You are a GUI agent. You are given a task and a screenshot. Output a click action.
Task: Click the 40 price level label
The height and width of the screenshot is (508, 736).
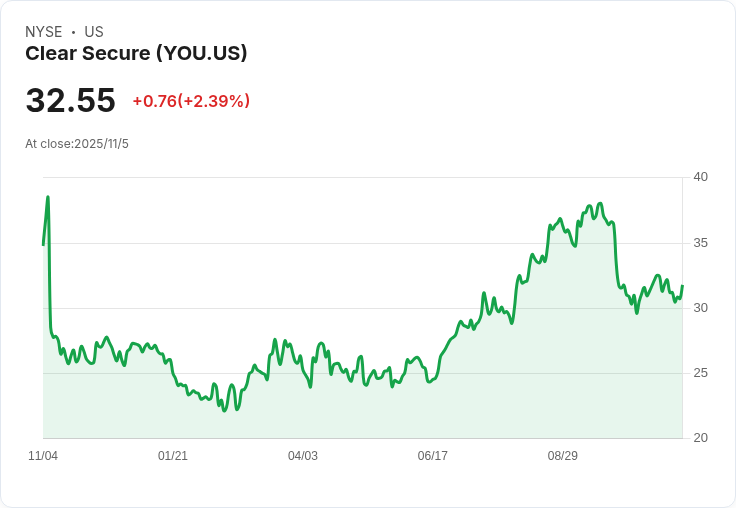(x=700, y=177)
